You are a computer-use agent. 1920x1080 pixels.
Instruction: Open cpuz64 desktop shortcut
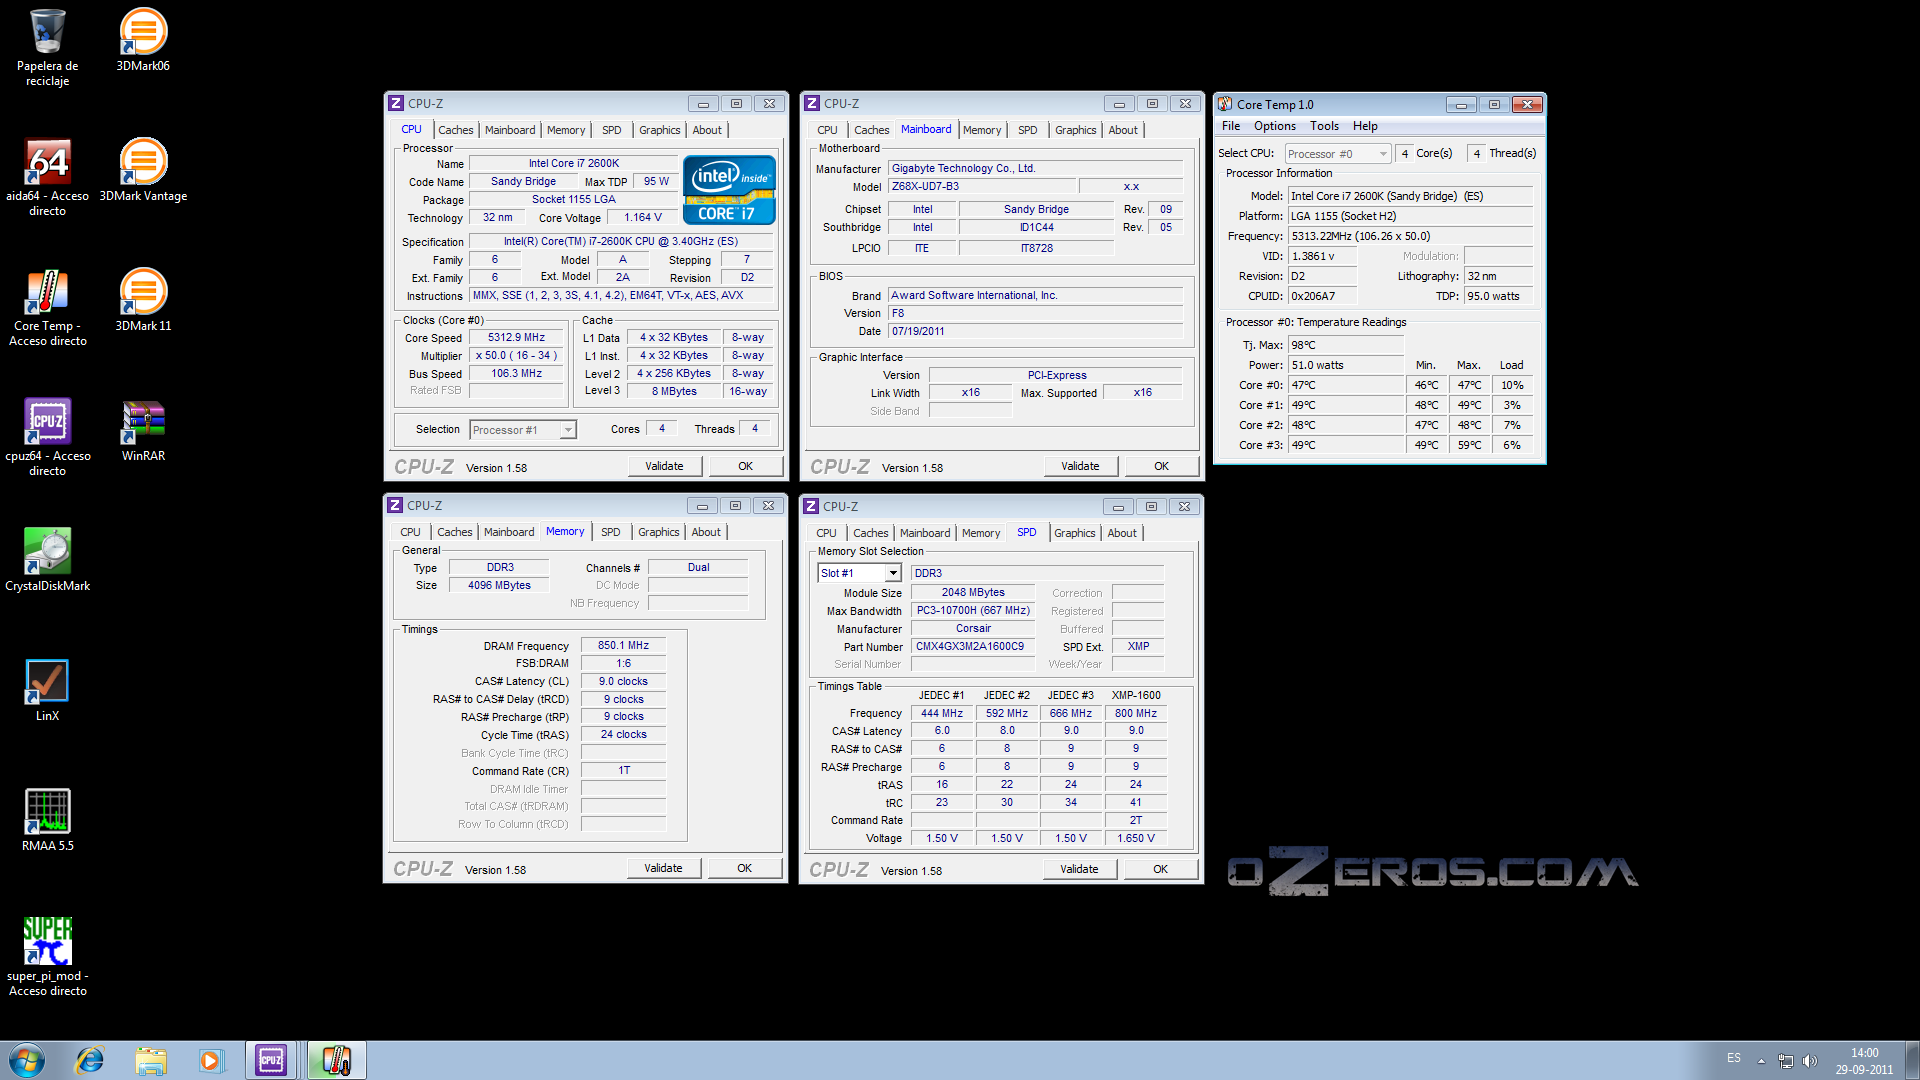[x=47, y=437]
